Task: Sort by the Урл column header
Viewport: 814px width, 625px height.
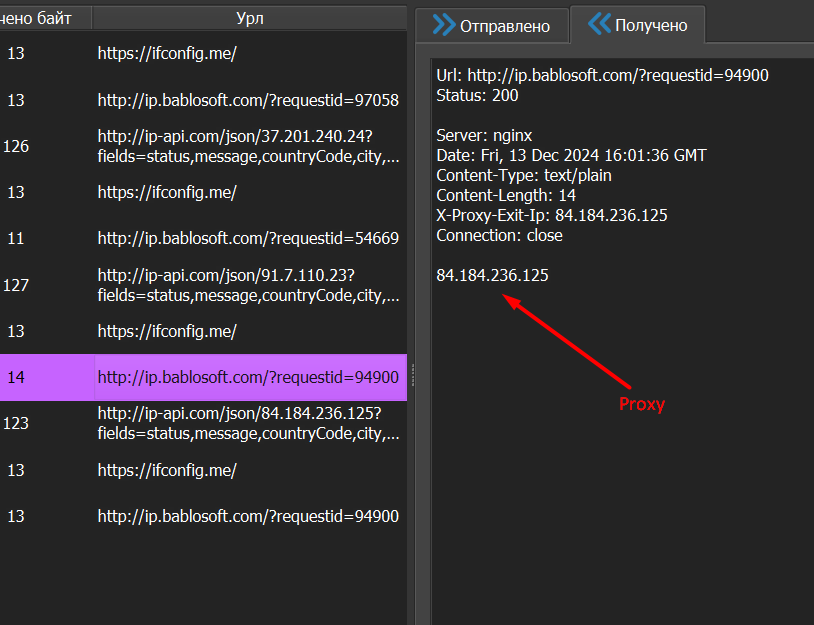Action: tap(250, 18)
